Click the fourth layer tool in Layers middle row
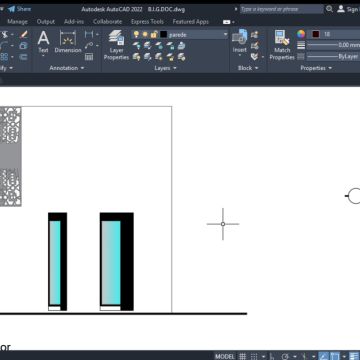The height and width of the screenshot is (360, 360). click(x=170, y=46)
